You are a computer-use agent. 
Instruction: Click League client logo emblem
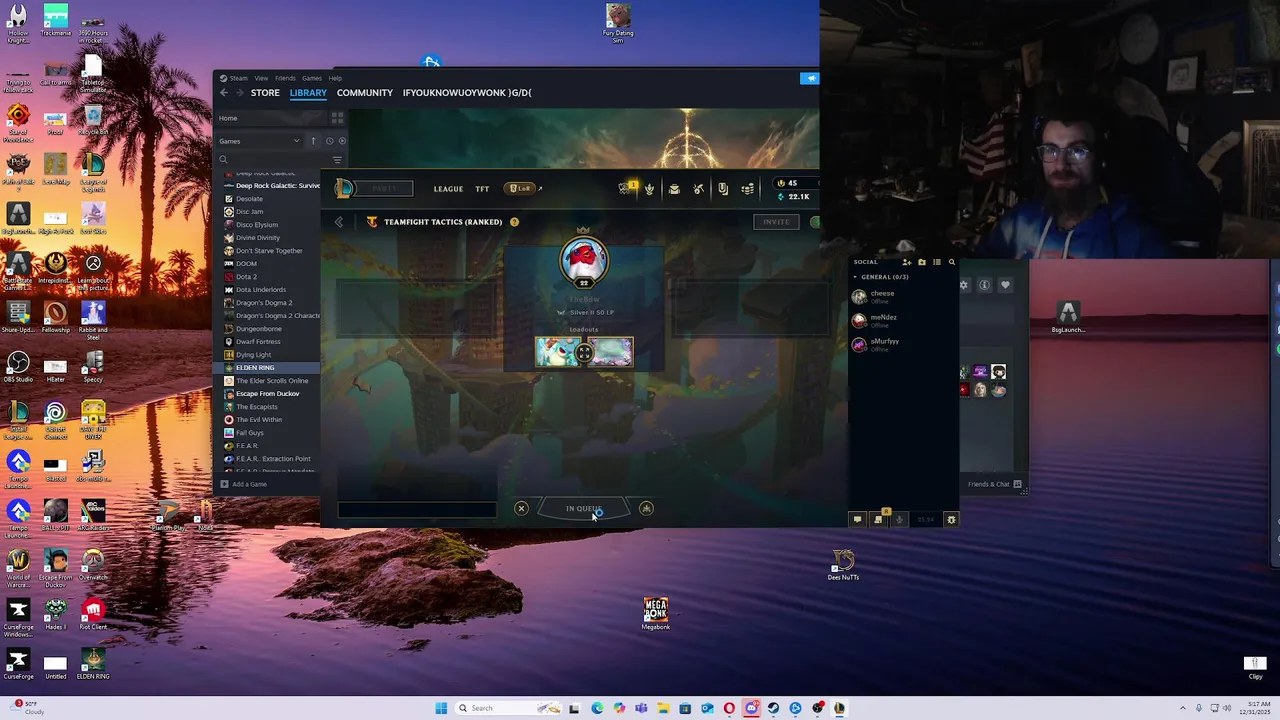(x=345, y=188)
